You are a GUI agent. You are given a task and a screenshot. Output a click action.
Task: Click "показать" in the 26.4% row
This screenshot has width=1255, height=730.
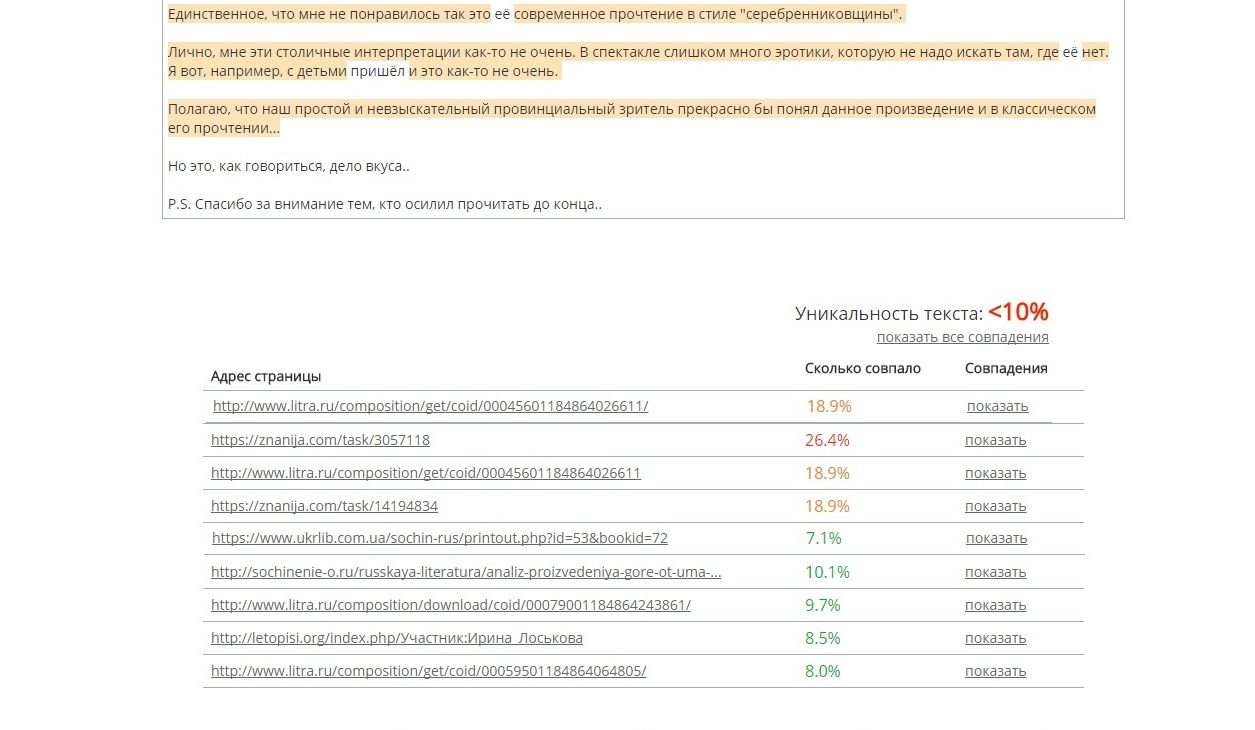point(995,440)
